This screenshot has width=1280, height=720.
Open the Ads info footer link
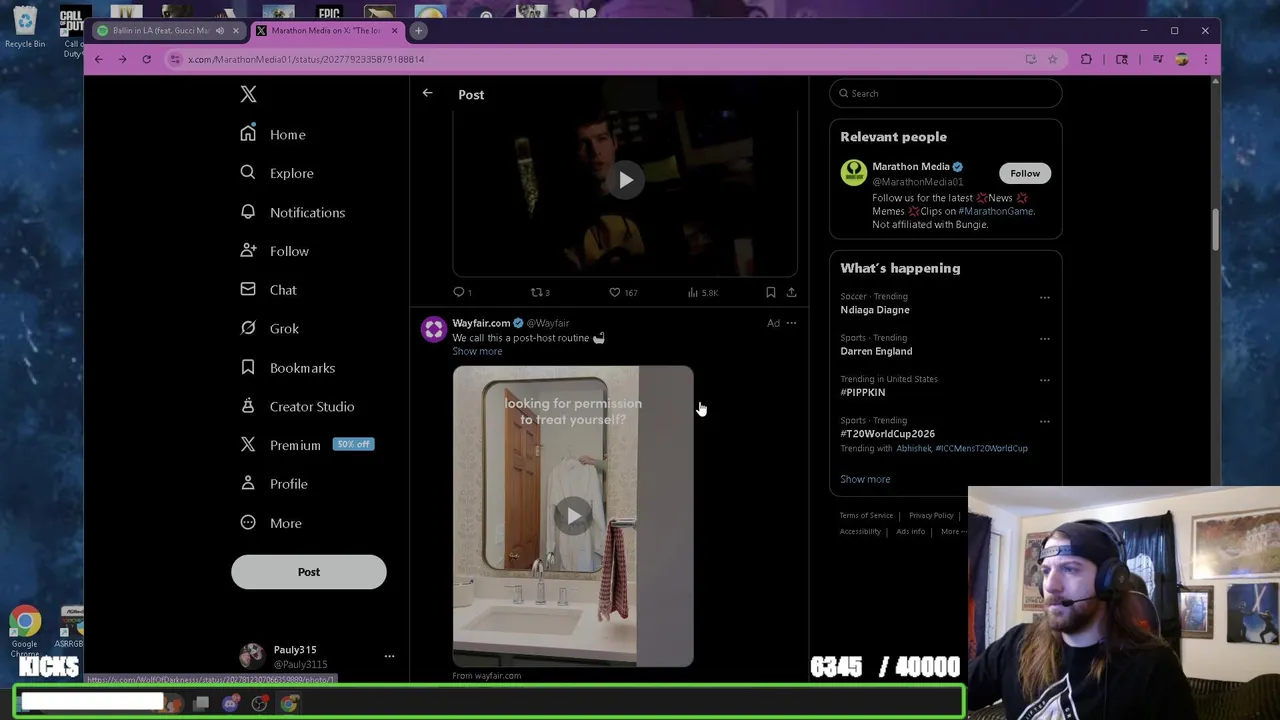pyautogui.click(x=910, y=532)
